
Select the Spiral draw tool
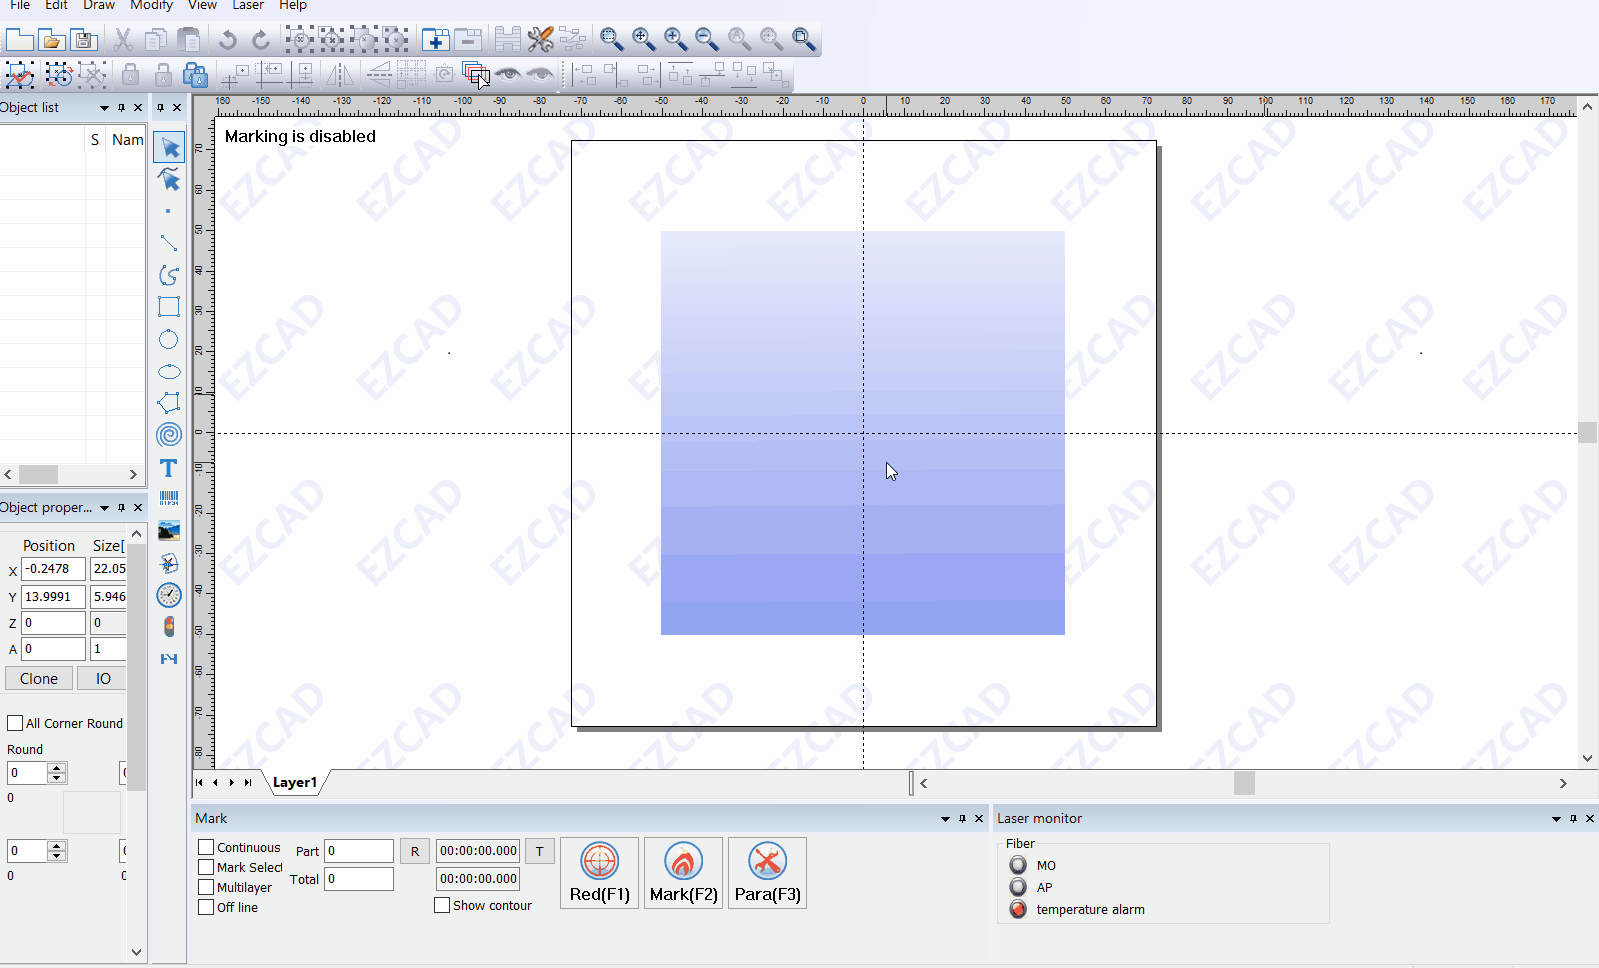coord(169,435)
